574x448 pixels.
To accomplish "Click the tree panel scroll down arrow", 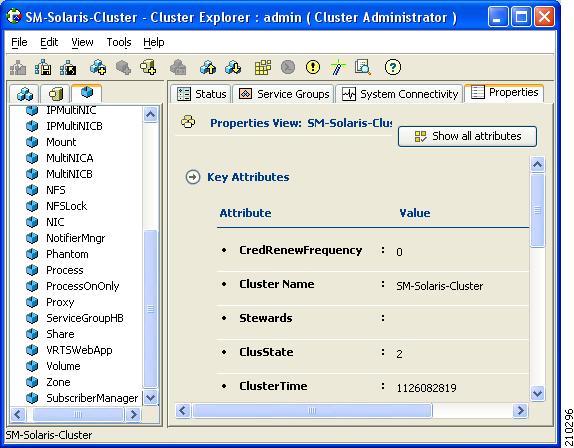I will 150,397.
